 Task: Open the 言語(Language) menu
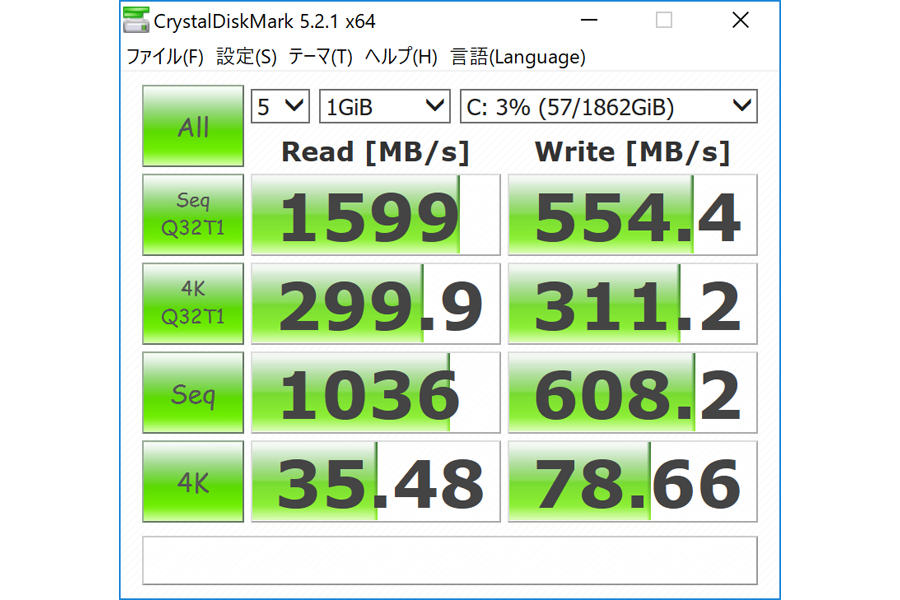click(x=518, y=57)
